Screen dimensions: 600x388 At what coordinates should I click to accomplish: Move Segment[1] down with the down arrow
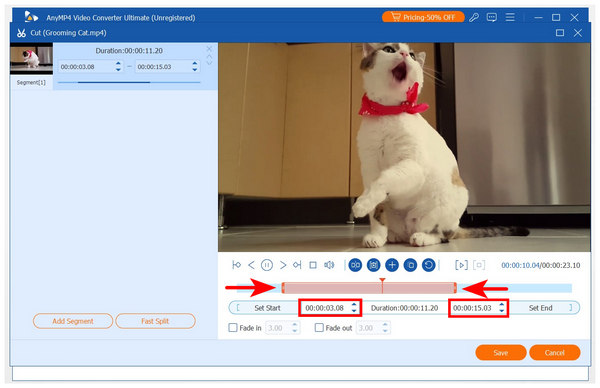pyautogui.click(x=209, y=63)
